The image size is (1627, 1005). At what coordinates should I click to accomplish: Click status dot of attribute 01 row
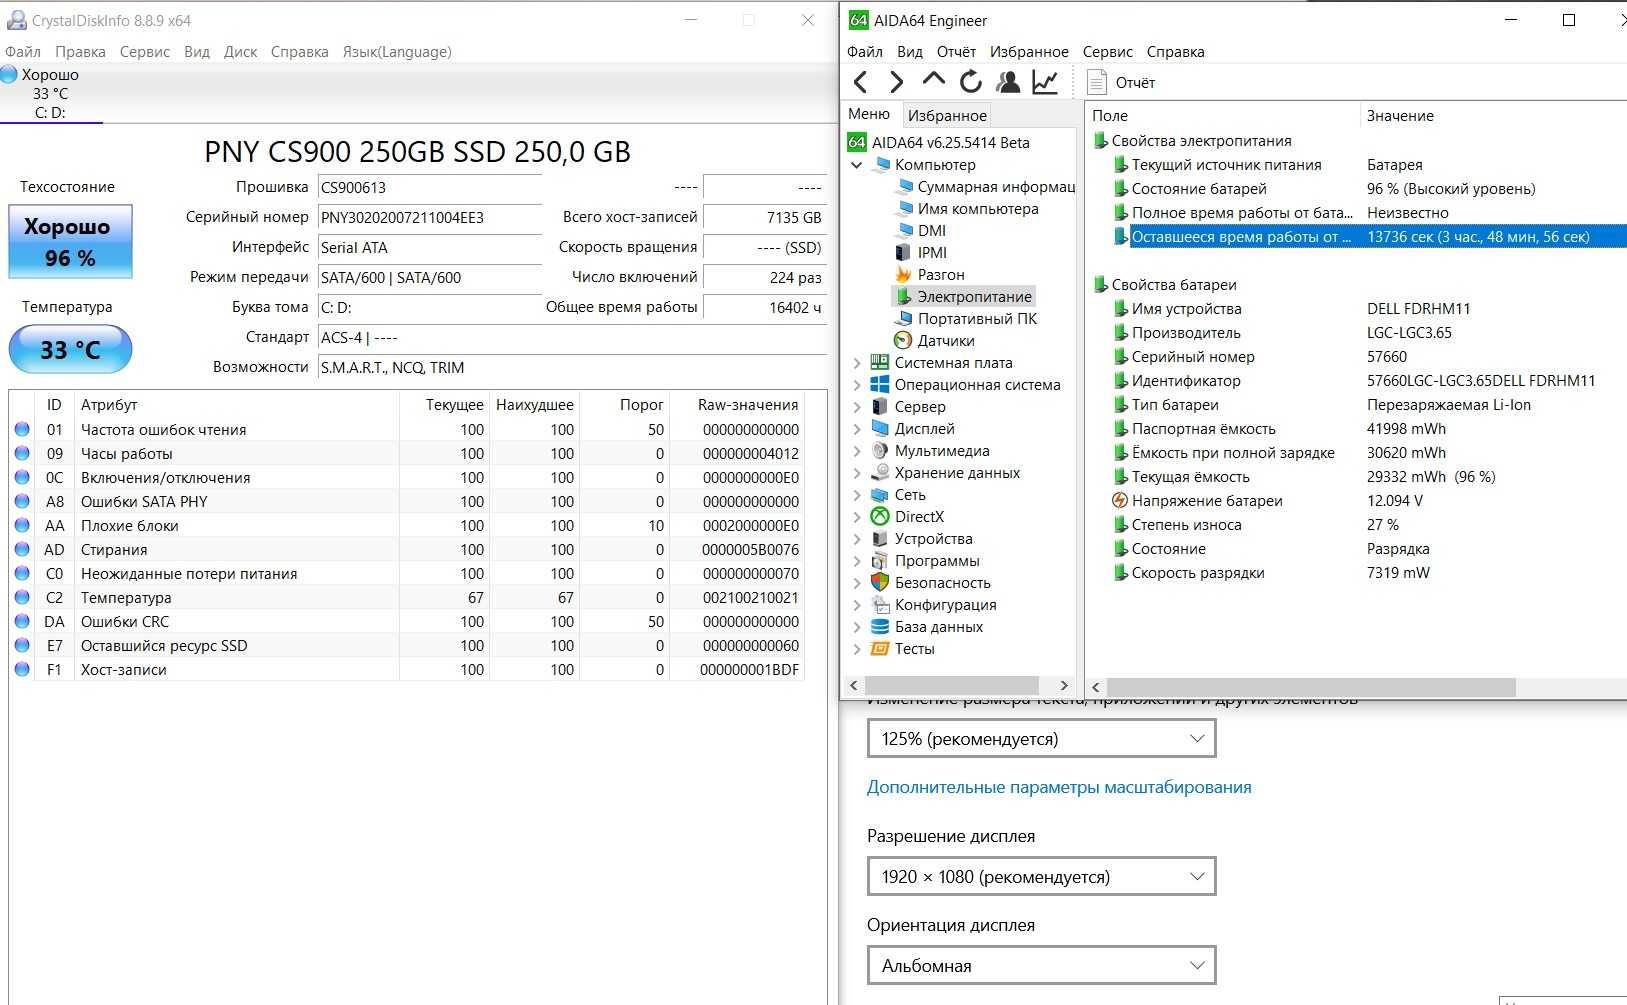22,430
